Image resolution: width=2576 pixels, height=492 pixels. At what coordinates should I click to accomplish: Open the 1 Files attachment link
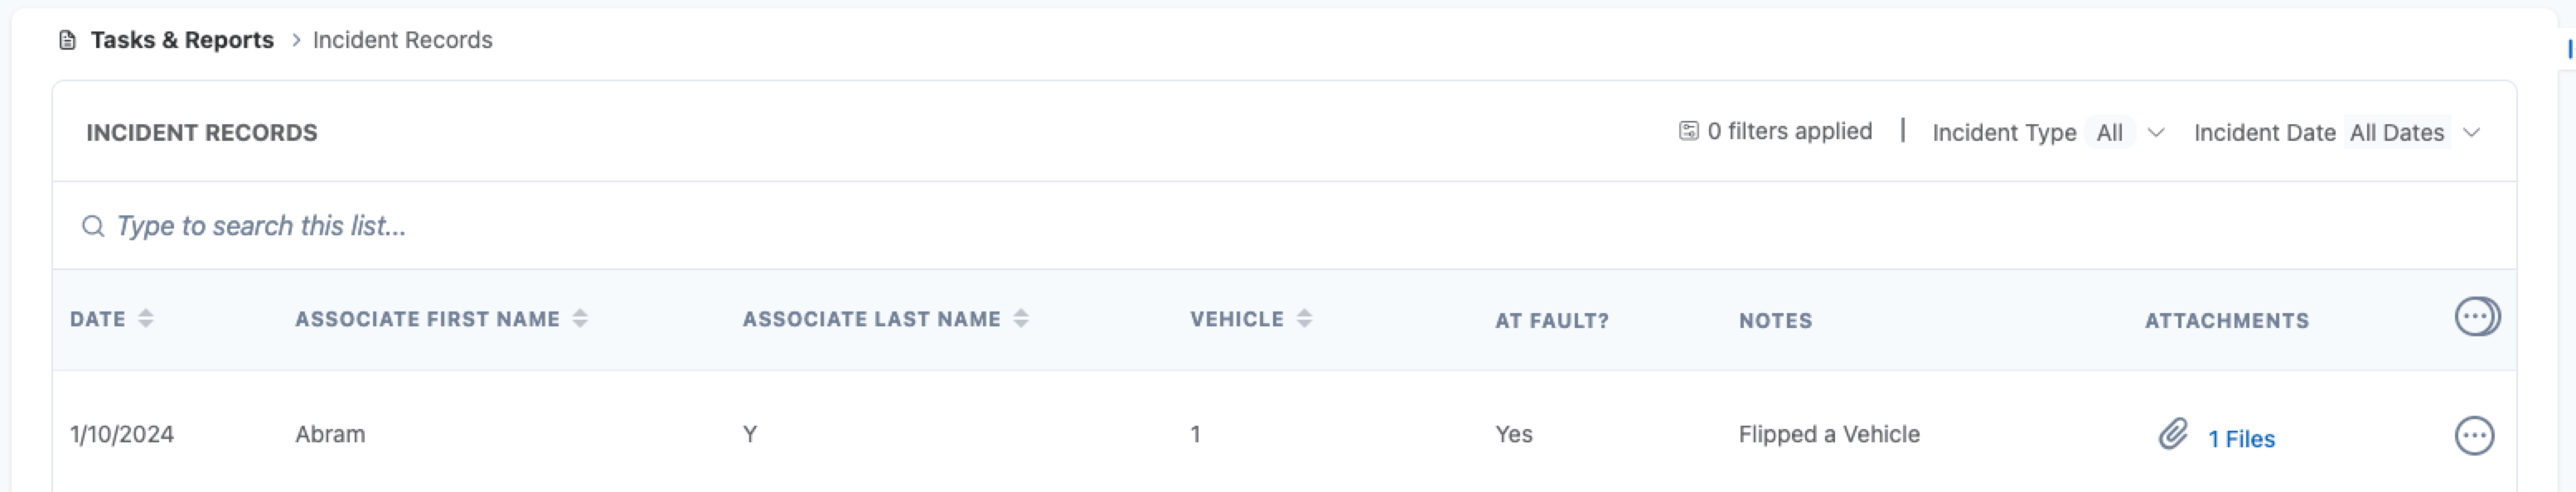tap(2240, 439)
